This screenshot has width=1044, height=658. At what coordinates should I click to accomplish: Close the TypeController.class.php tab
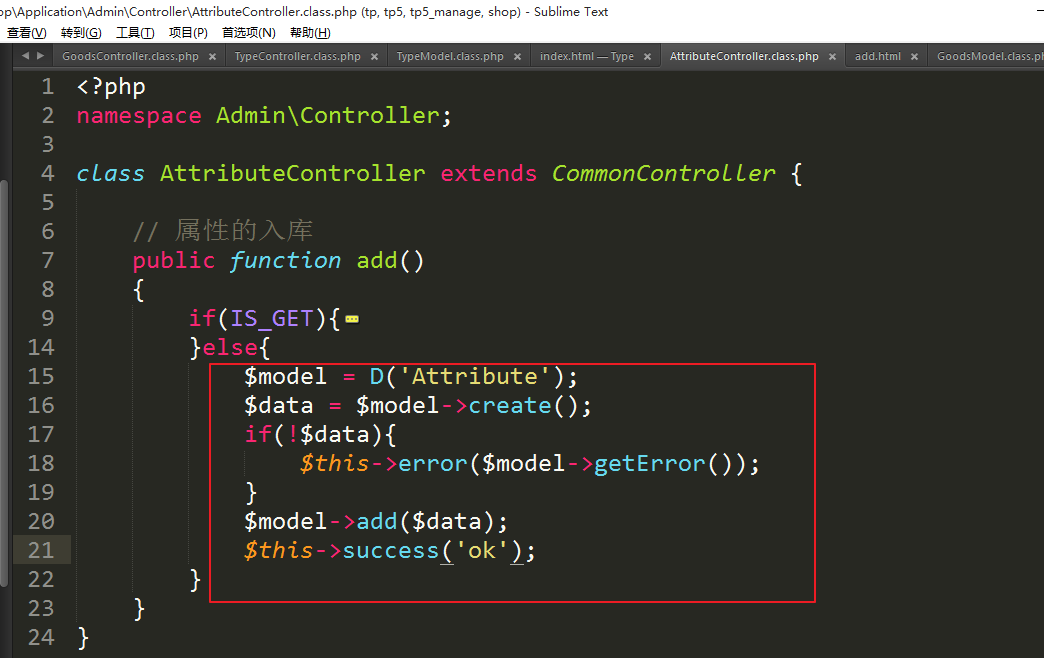click(374, 57)
